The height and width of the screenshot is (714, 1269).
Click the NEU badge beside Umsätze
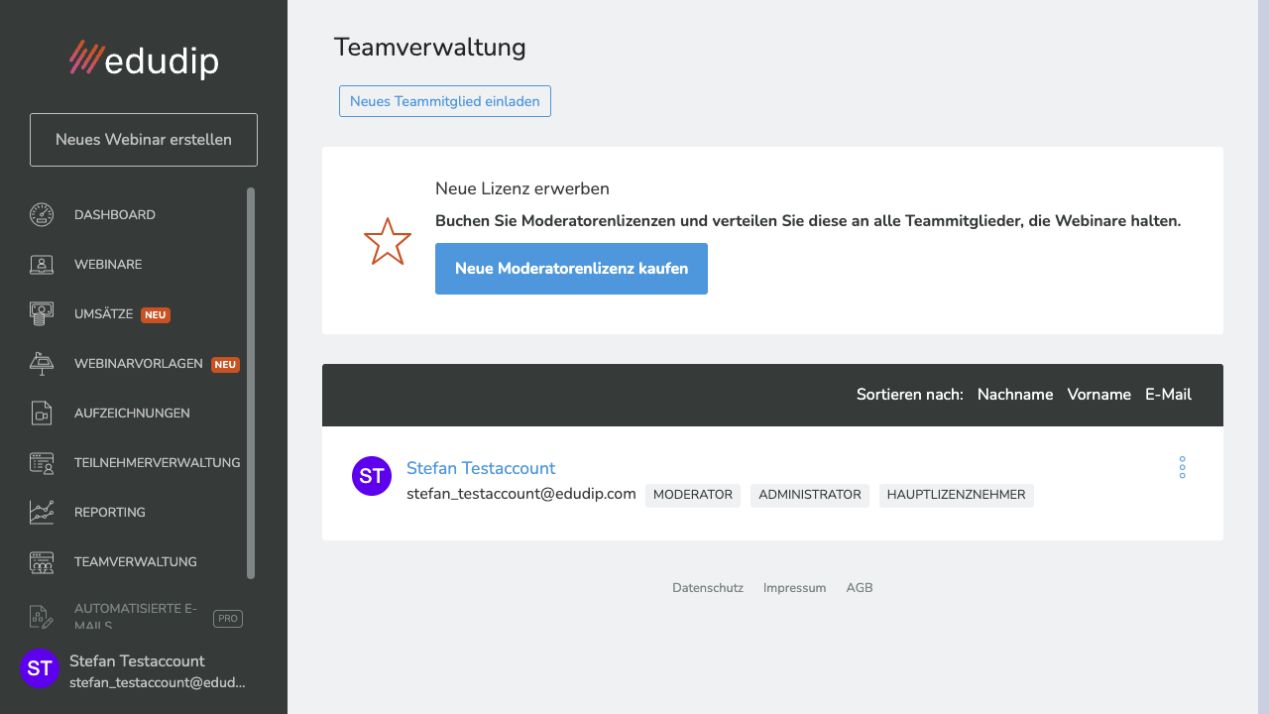(155, 315)
